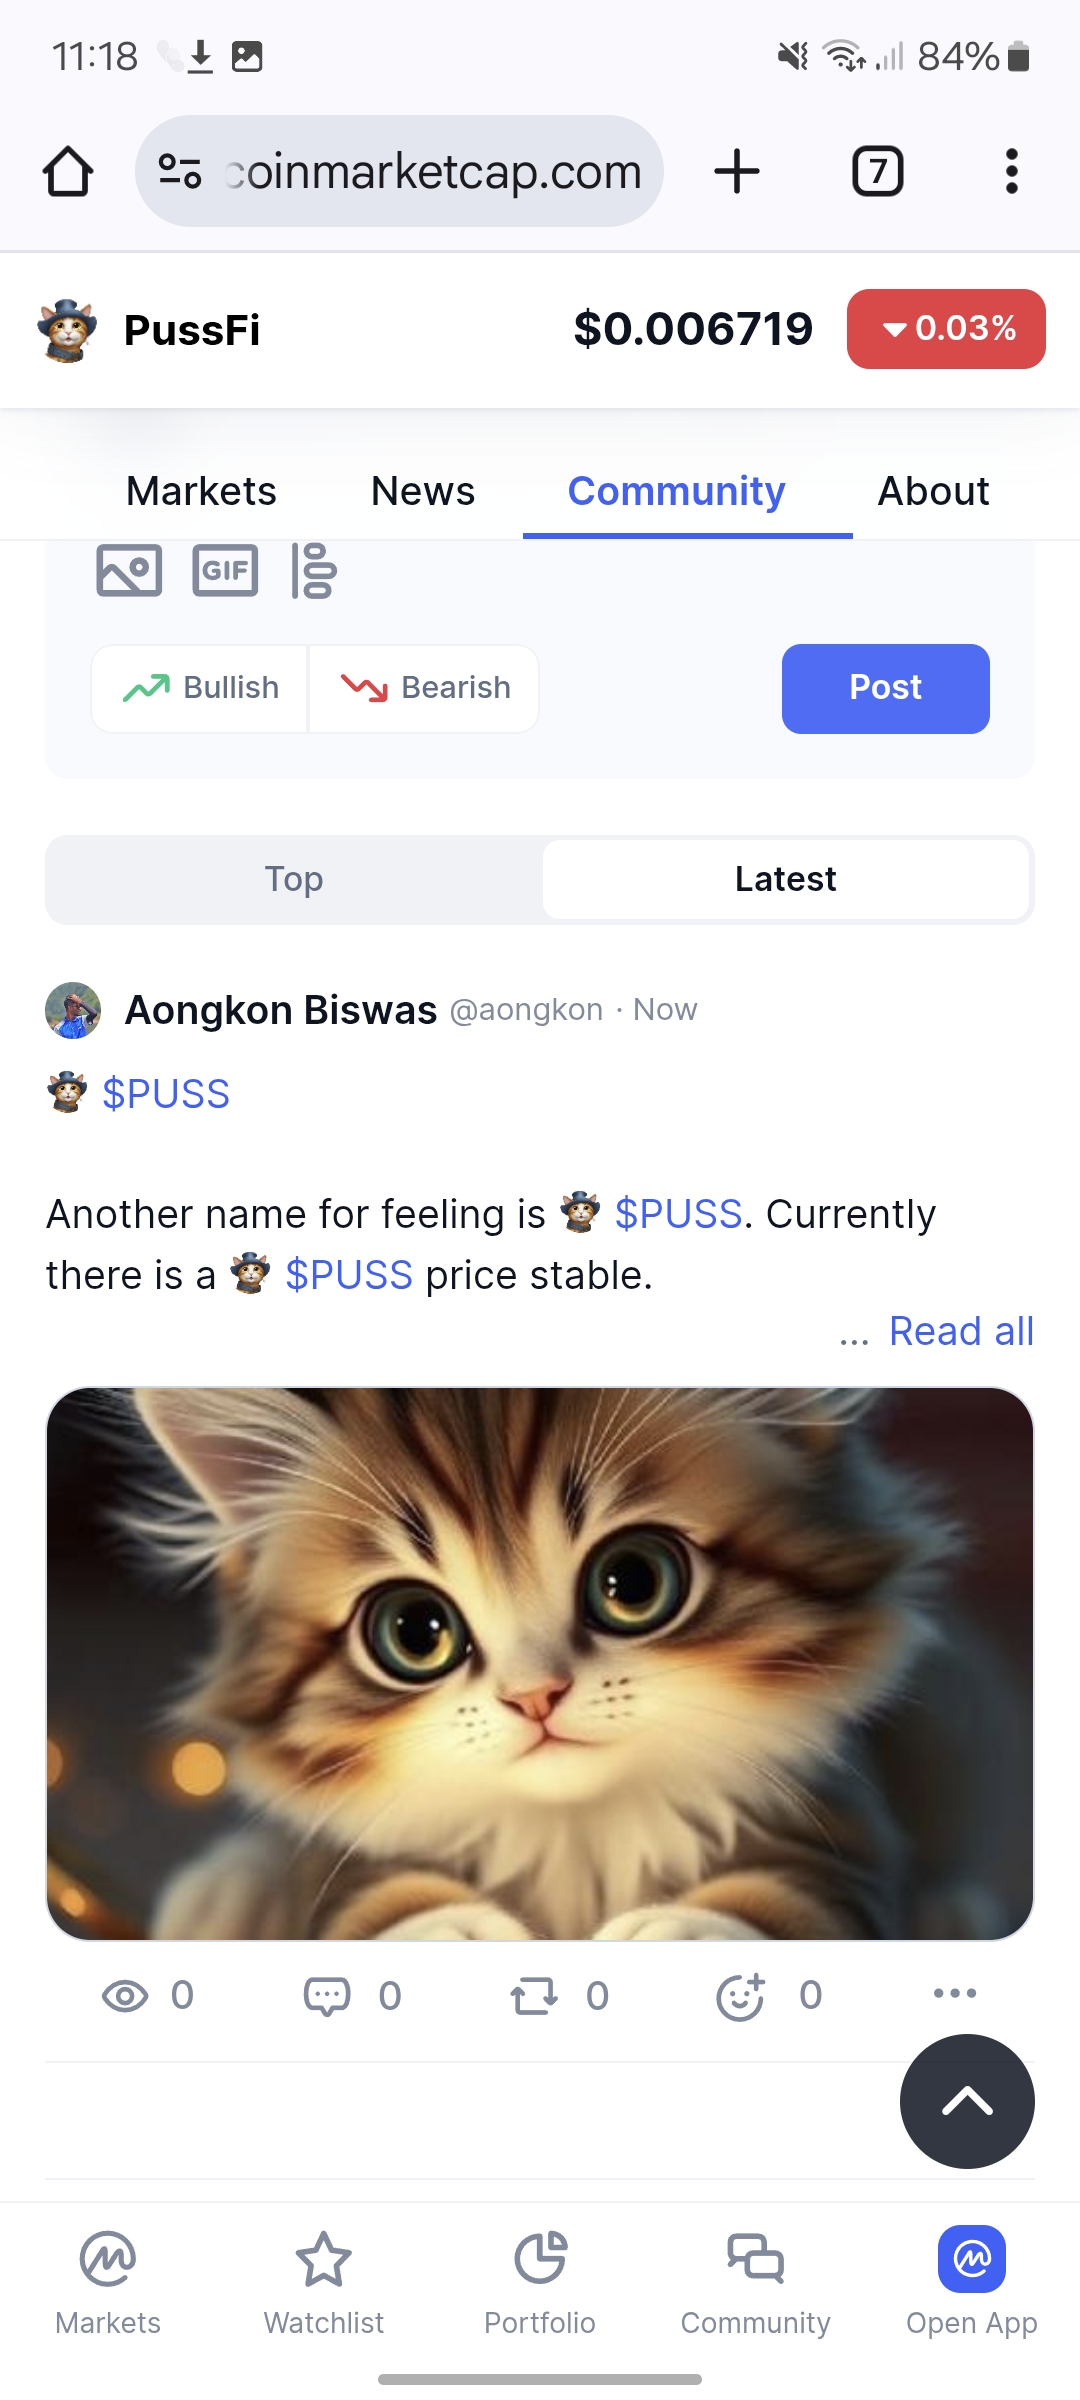Viewport: 1080px width, 2400px height.
Task: Mark your post sentiment as Bearish
Action: coord(424,688)
